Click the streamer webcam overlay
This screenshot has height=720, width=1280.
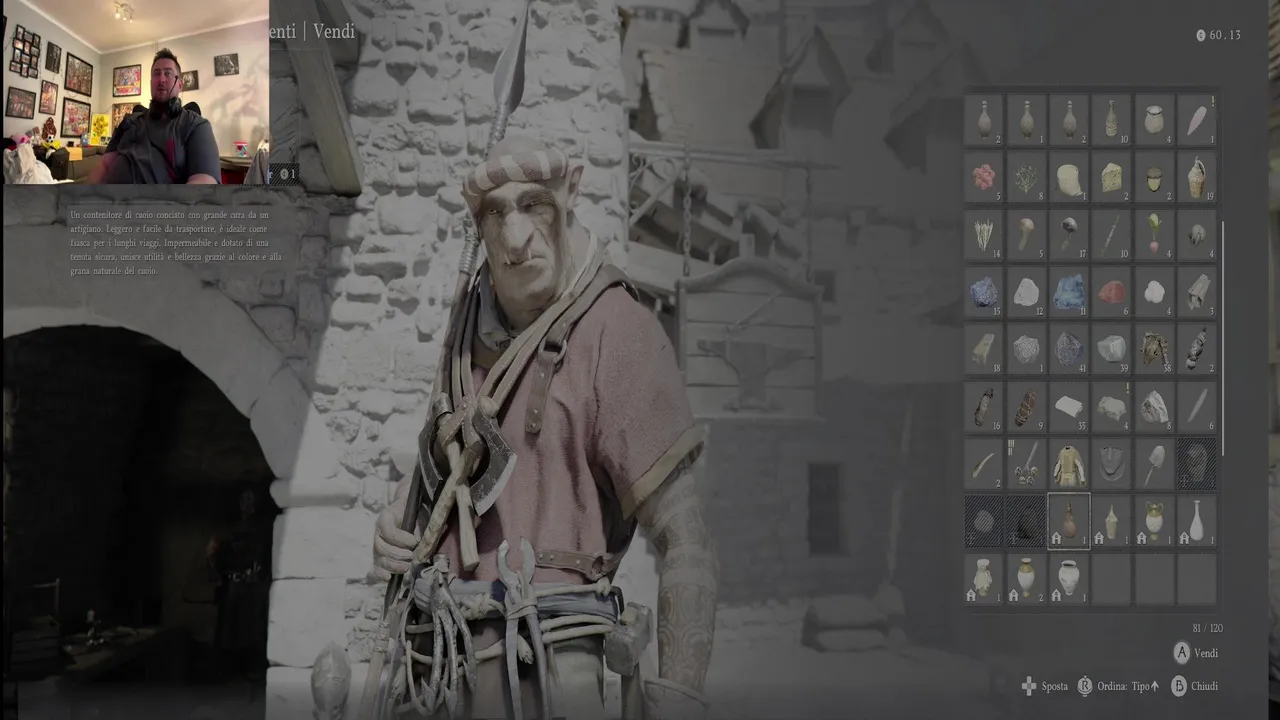pyautogui.click(x=136, y=92)
